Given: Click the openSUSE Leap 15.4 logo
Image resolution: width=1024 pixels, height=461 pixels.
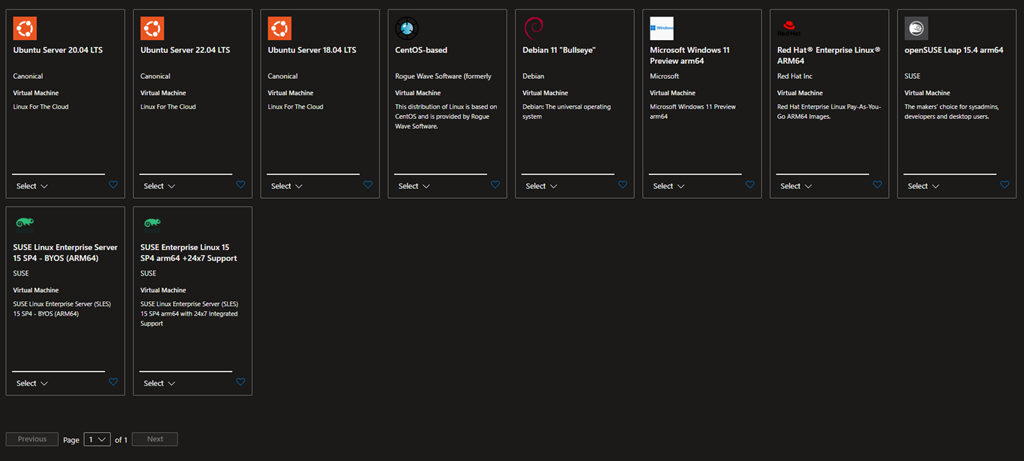Looking at the screenshot, I should [x=916, y=28].
